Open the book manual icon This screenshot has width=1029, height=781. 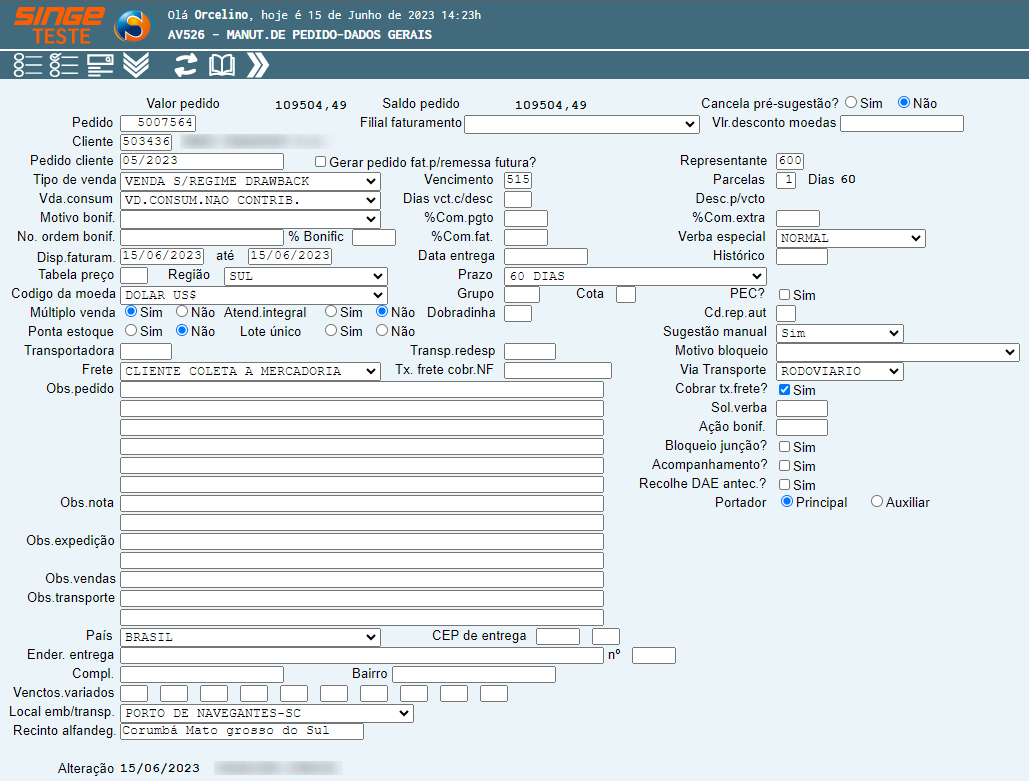click(x=222, y=65)
